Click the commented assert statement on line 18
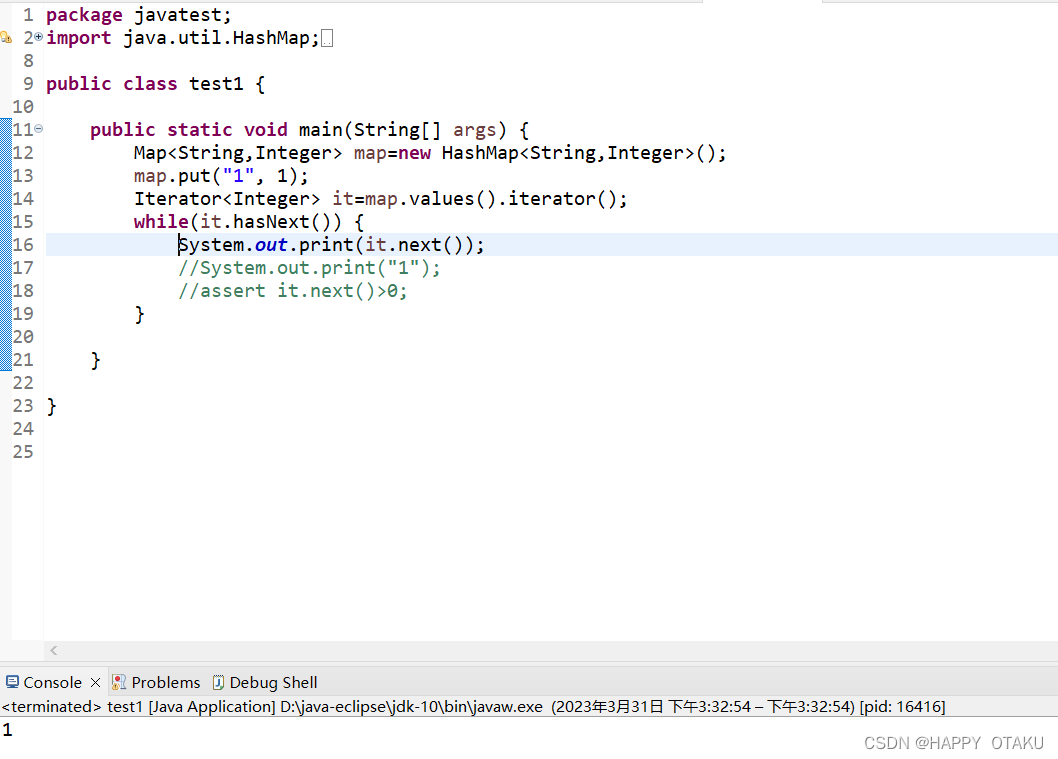The width and height of the screenshot is (1058, 759). pyautogui.click(x=292, y=290)
